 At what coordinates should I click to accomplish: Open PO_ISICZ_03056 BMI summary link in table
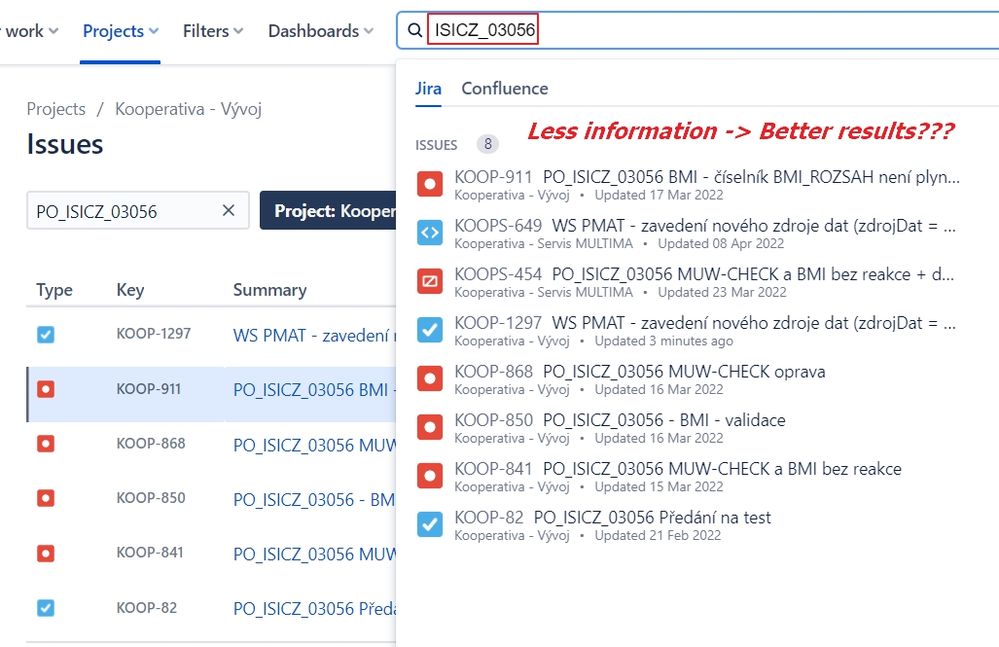(314, 390)
